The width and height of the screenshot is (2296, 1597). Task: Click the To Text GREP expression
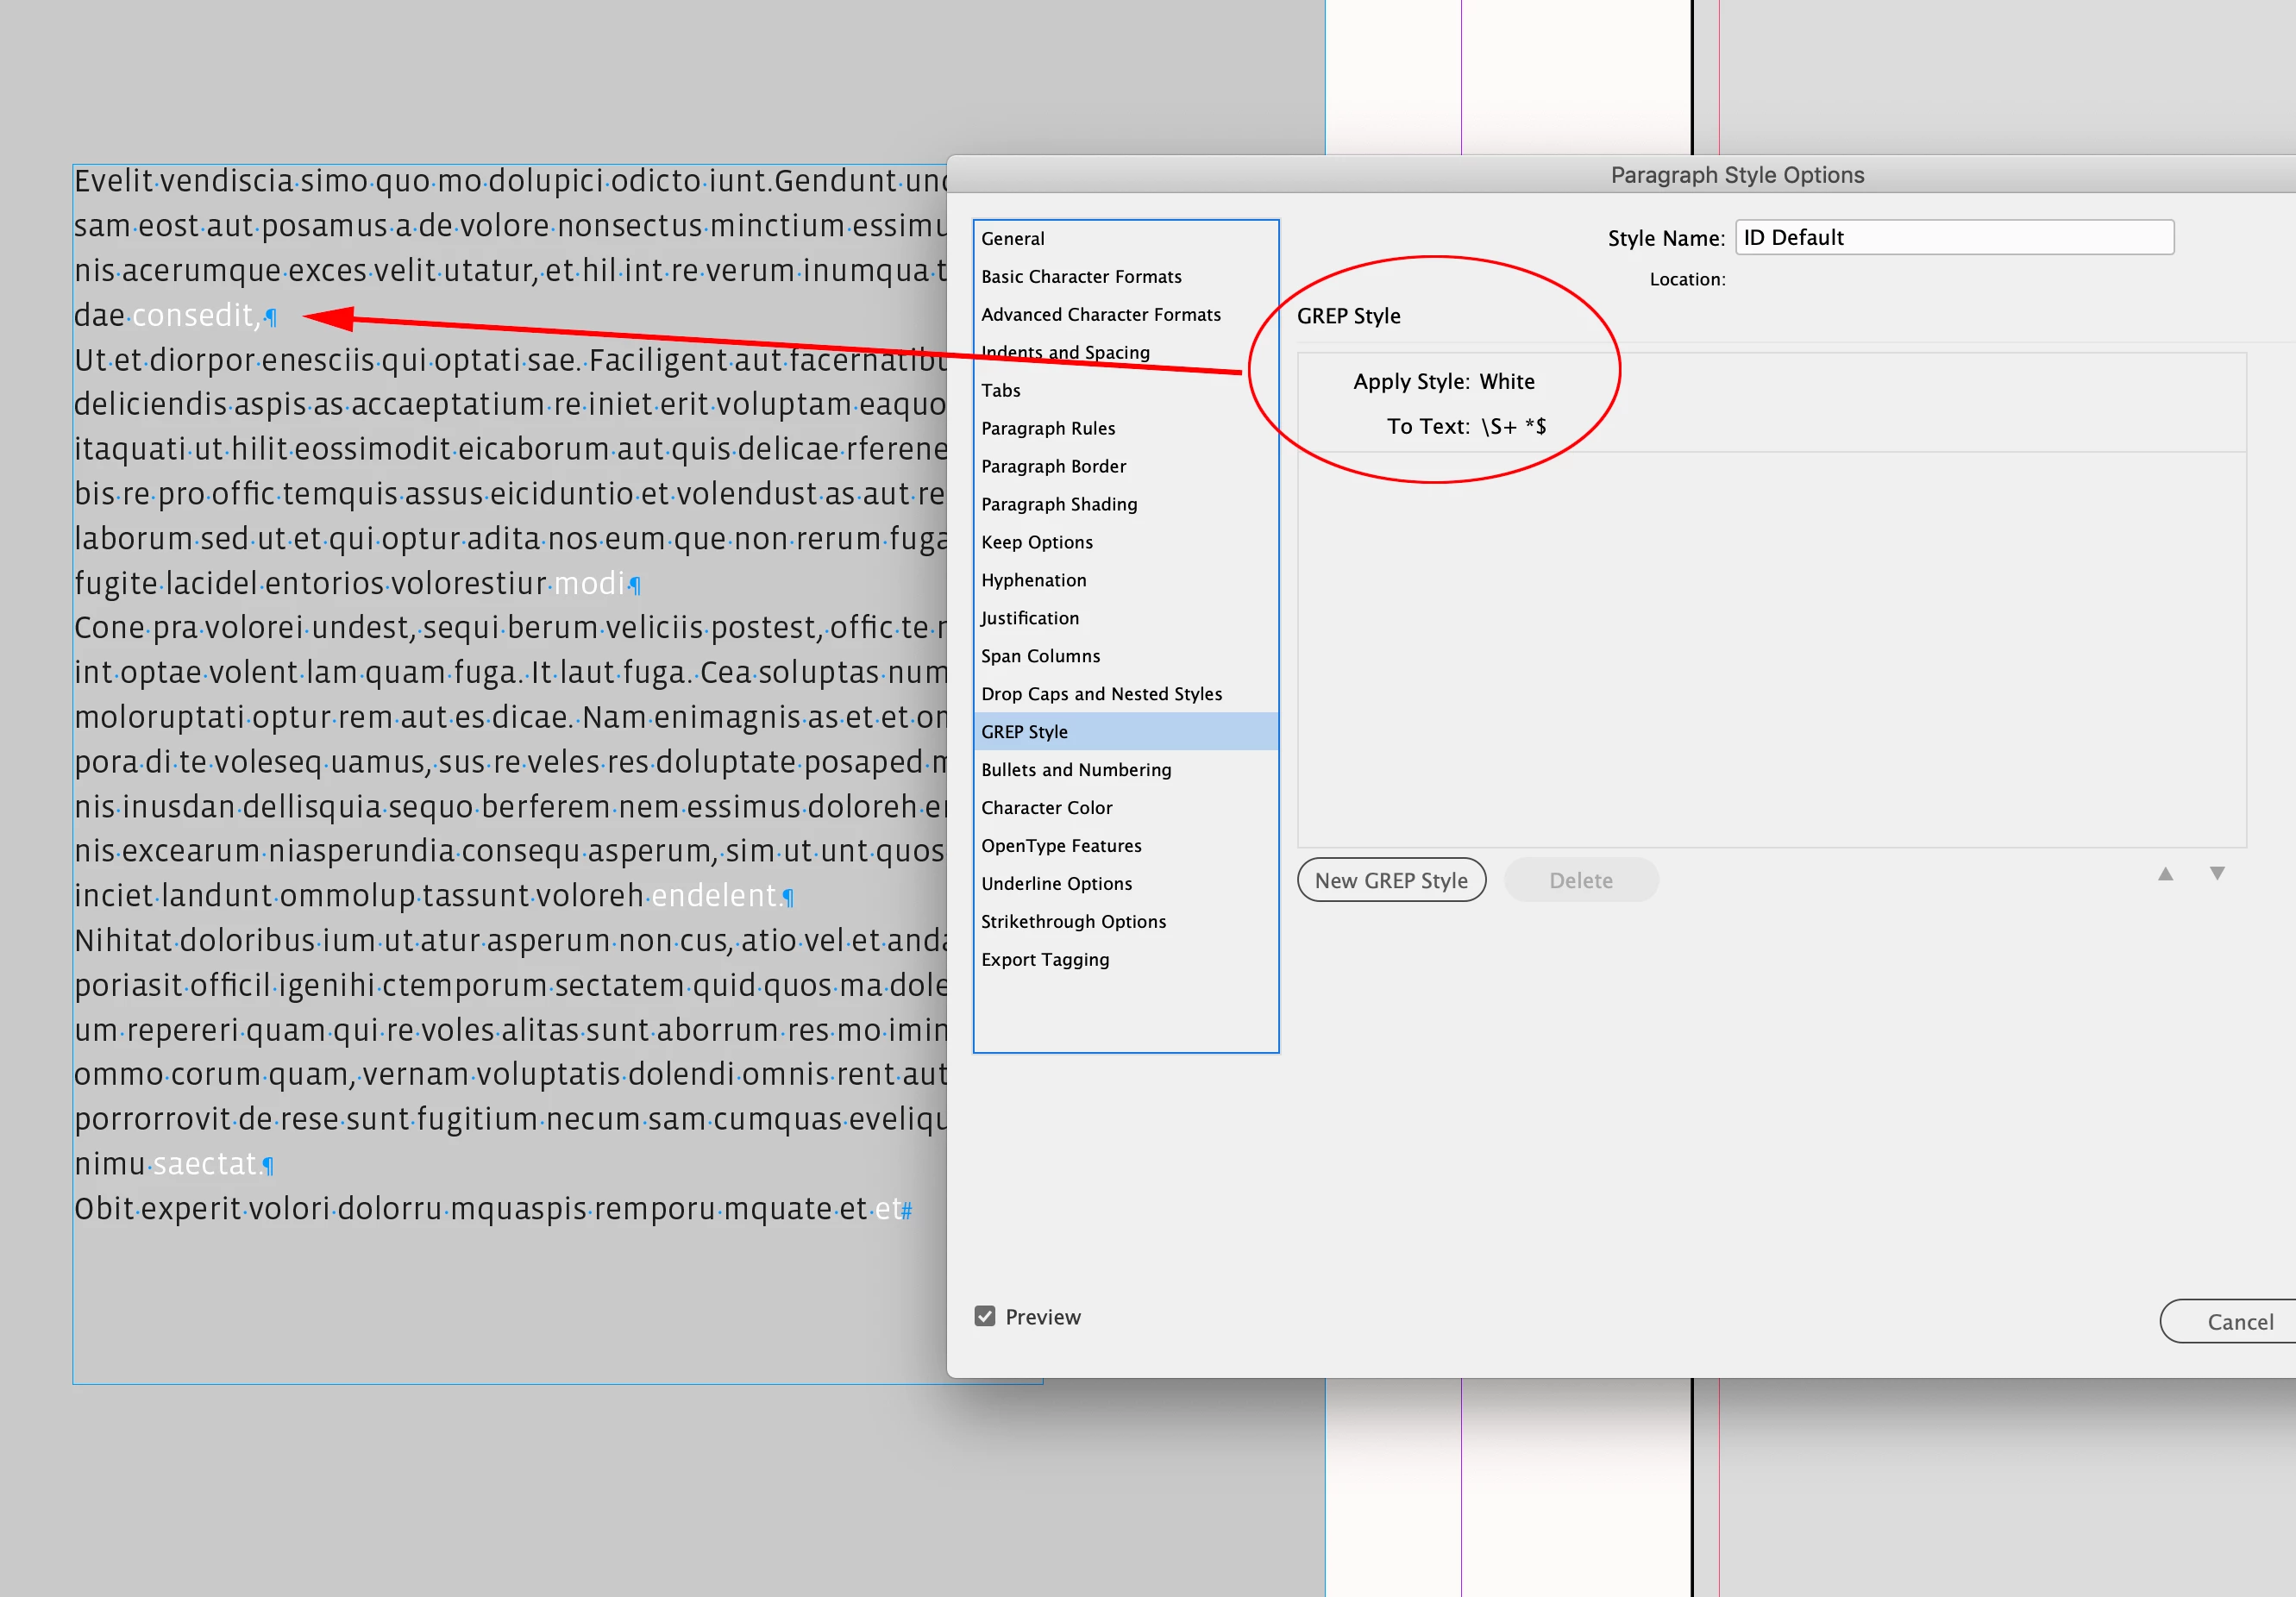(1513, 426)
